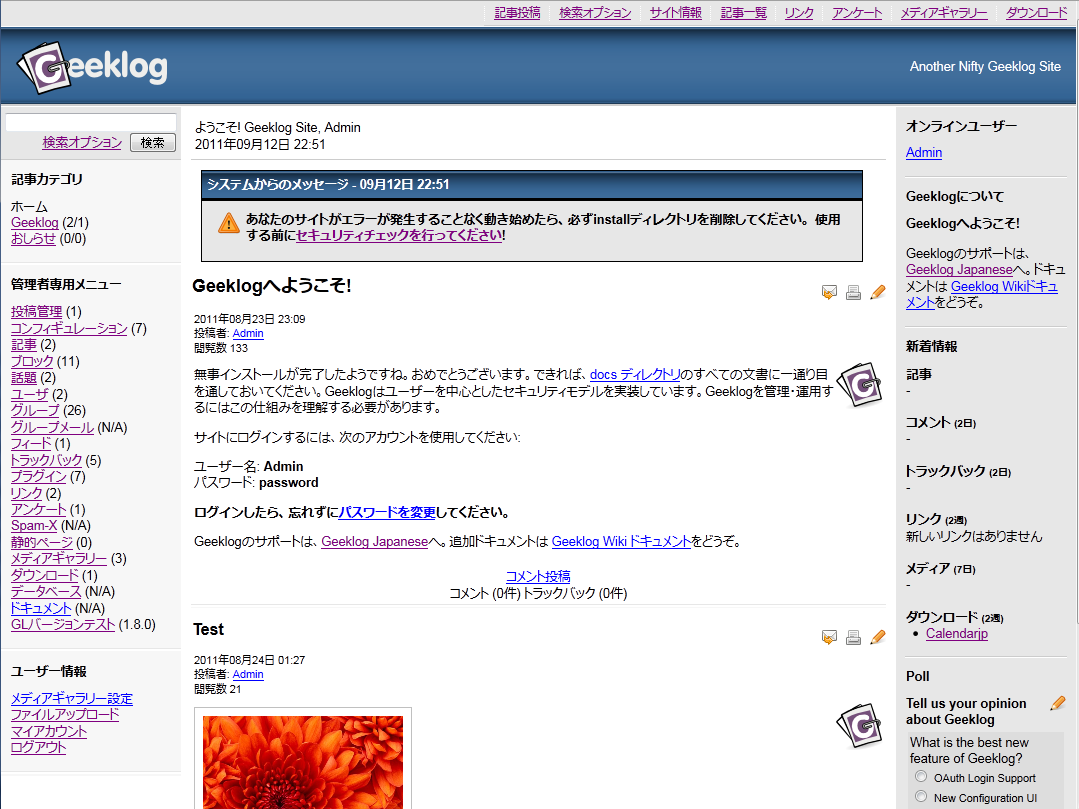This screenshot has height=809, width=1079.
Task: Click the pencil edit icon for Geeklogへようこそ! article
Action: [878, 292]
